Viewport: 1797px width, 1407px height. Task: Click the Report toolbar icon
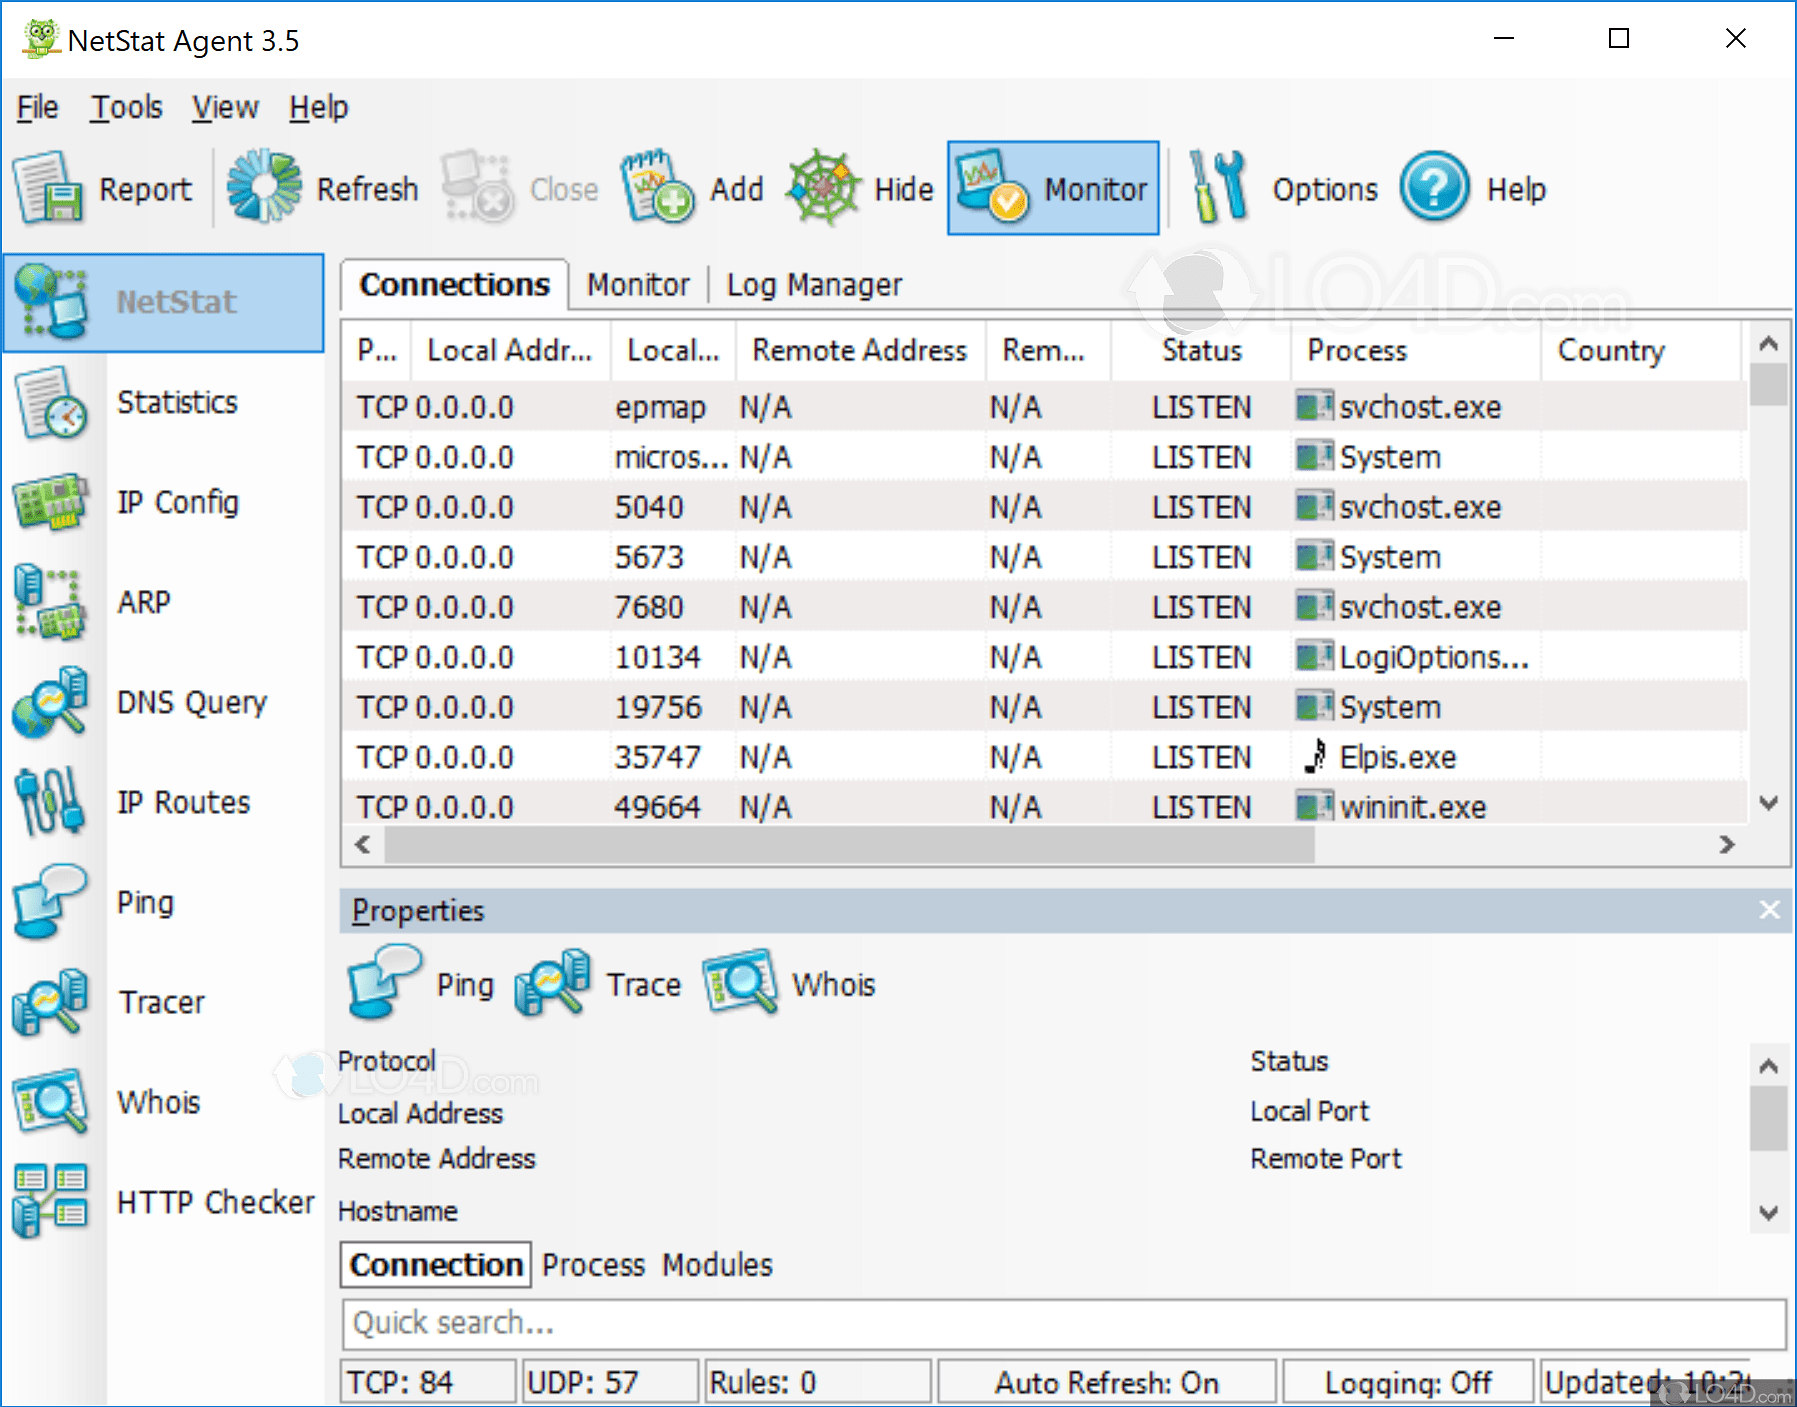click(47, 187)
